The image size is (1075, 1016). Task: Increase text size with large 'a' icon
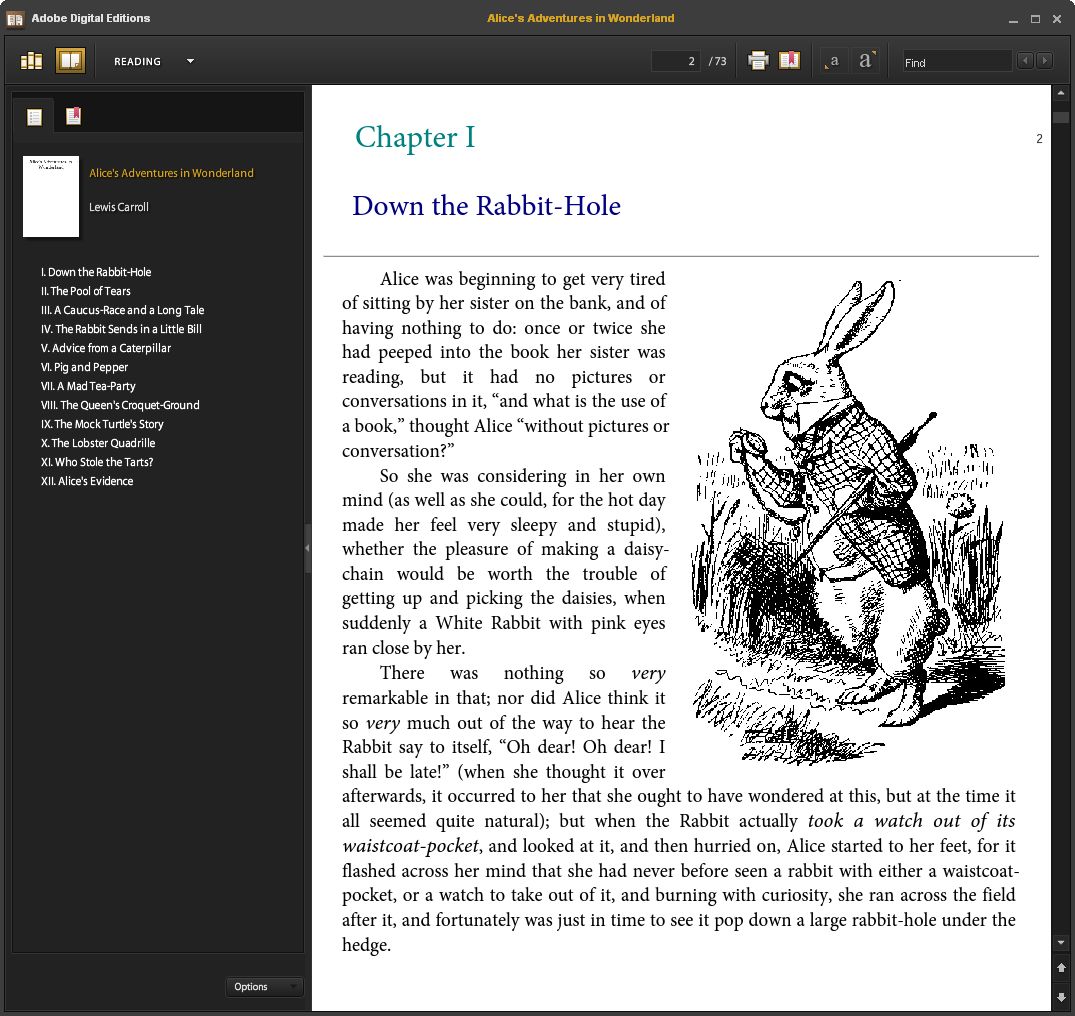pos(866,60)
